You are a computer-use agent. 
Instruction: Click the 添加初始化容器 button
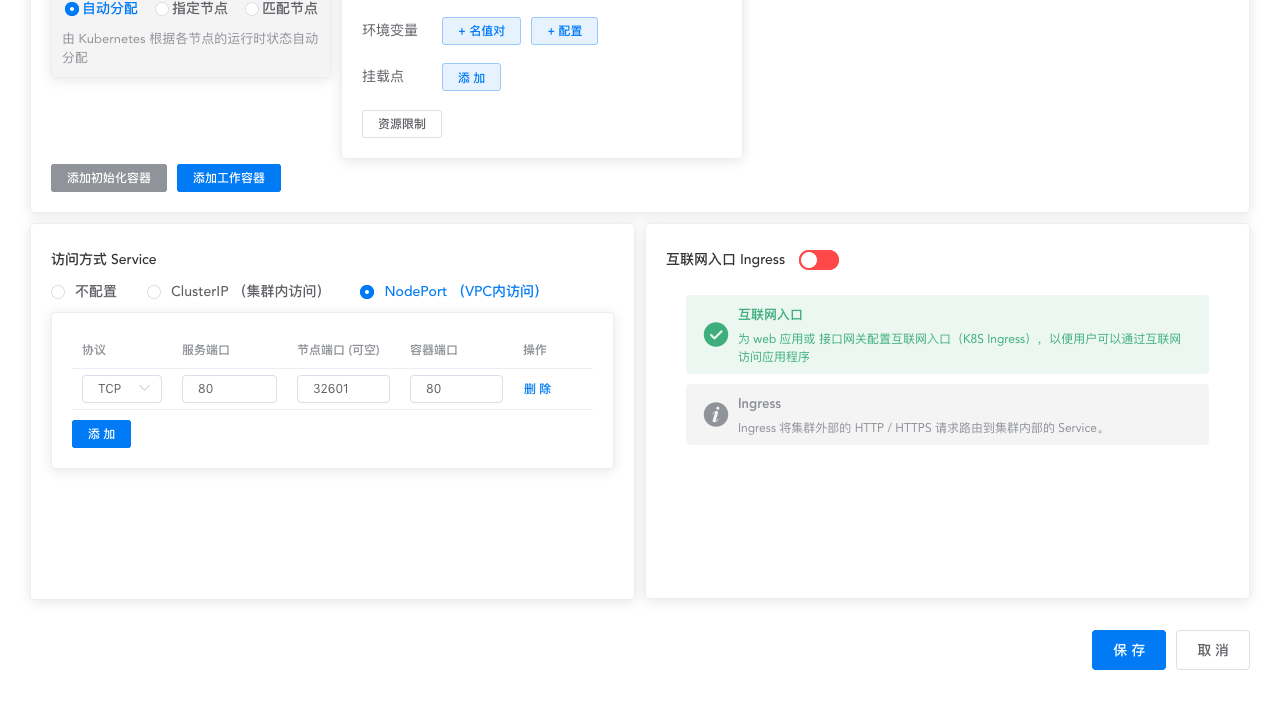[108, 178]
